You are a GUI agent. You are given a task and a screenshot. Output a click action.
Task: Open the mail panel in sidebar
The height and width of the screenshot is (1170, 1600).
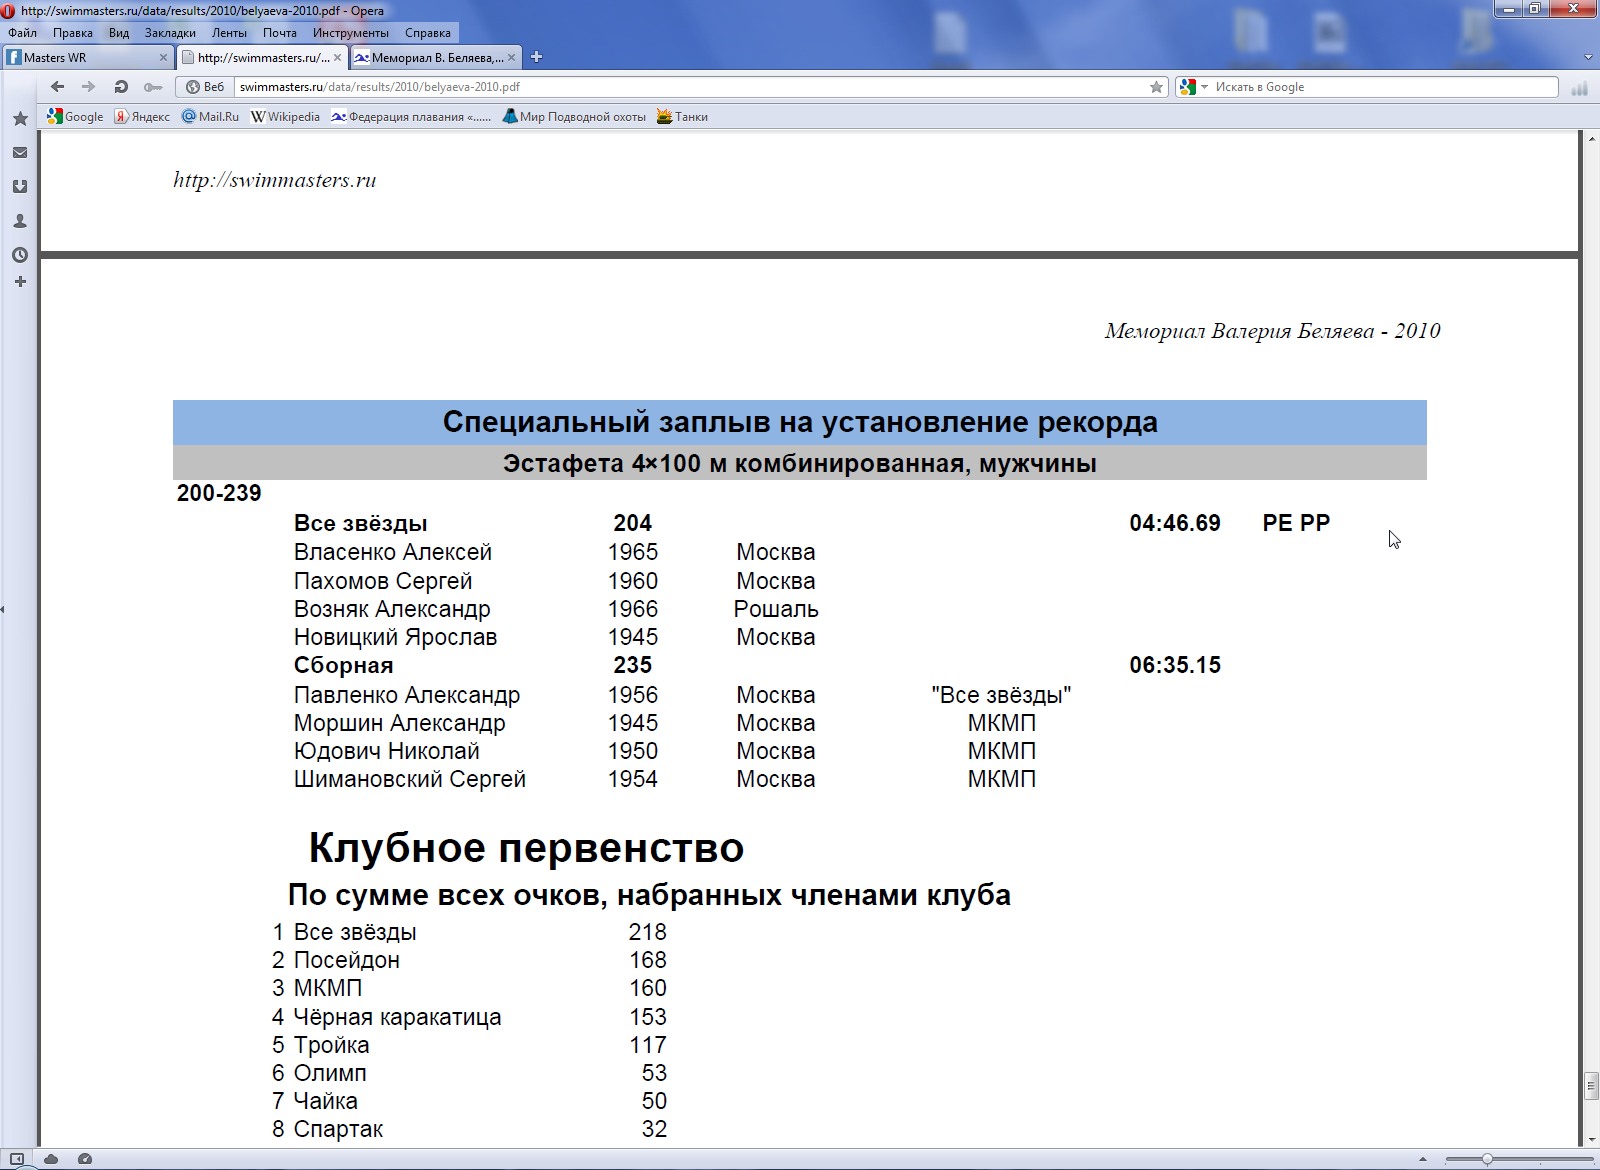(19, 153)
